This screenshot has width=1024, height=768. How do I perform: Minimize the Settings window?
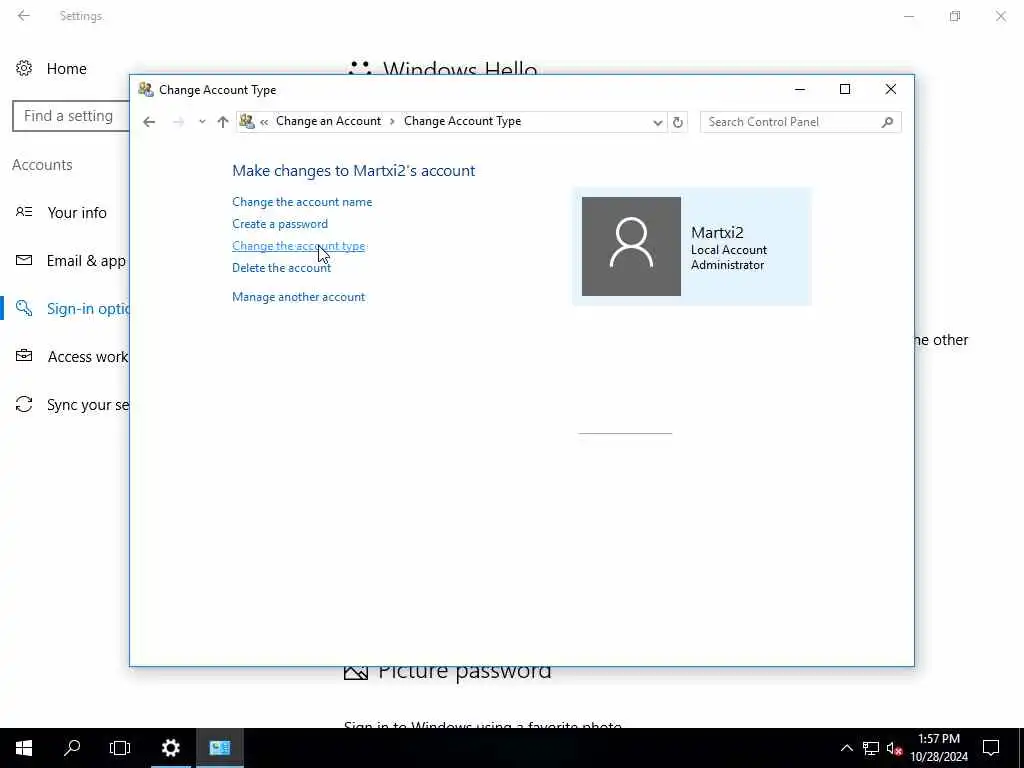pos(908,16)
